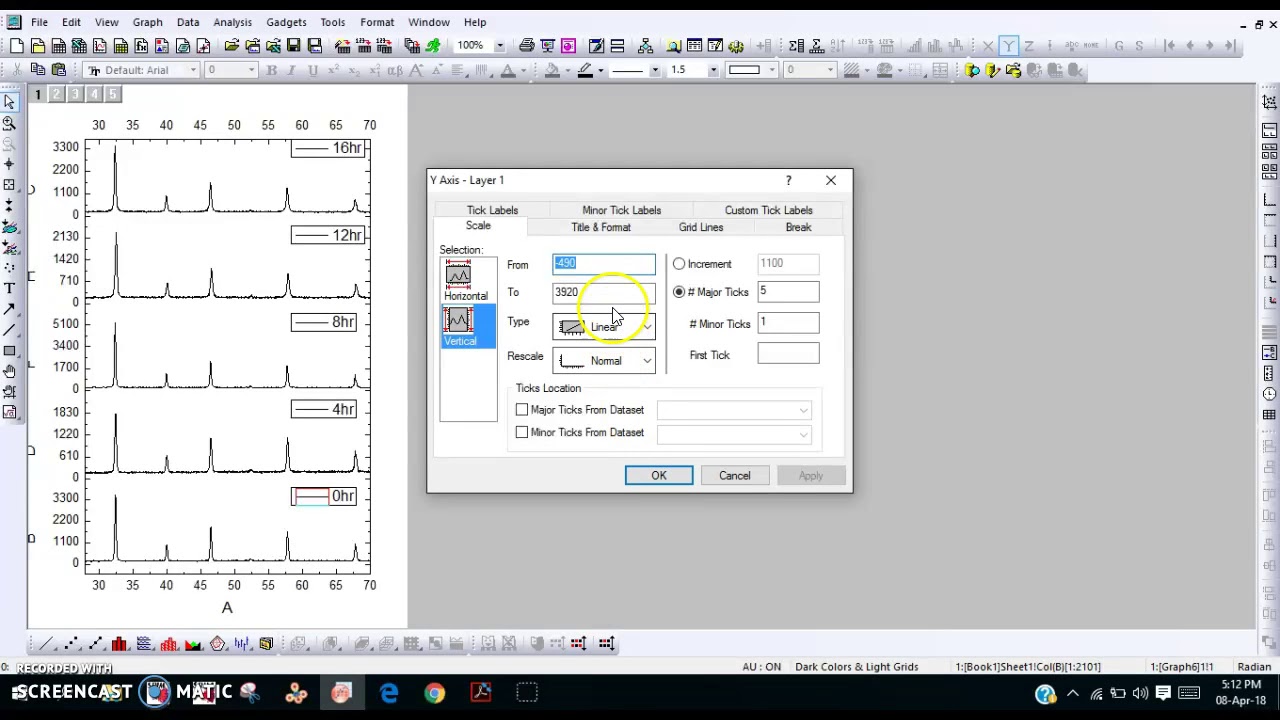1280x720 pixels.
Task: Click the To value field showing 3920
Action: 604,292
